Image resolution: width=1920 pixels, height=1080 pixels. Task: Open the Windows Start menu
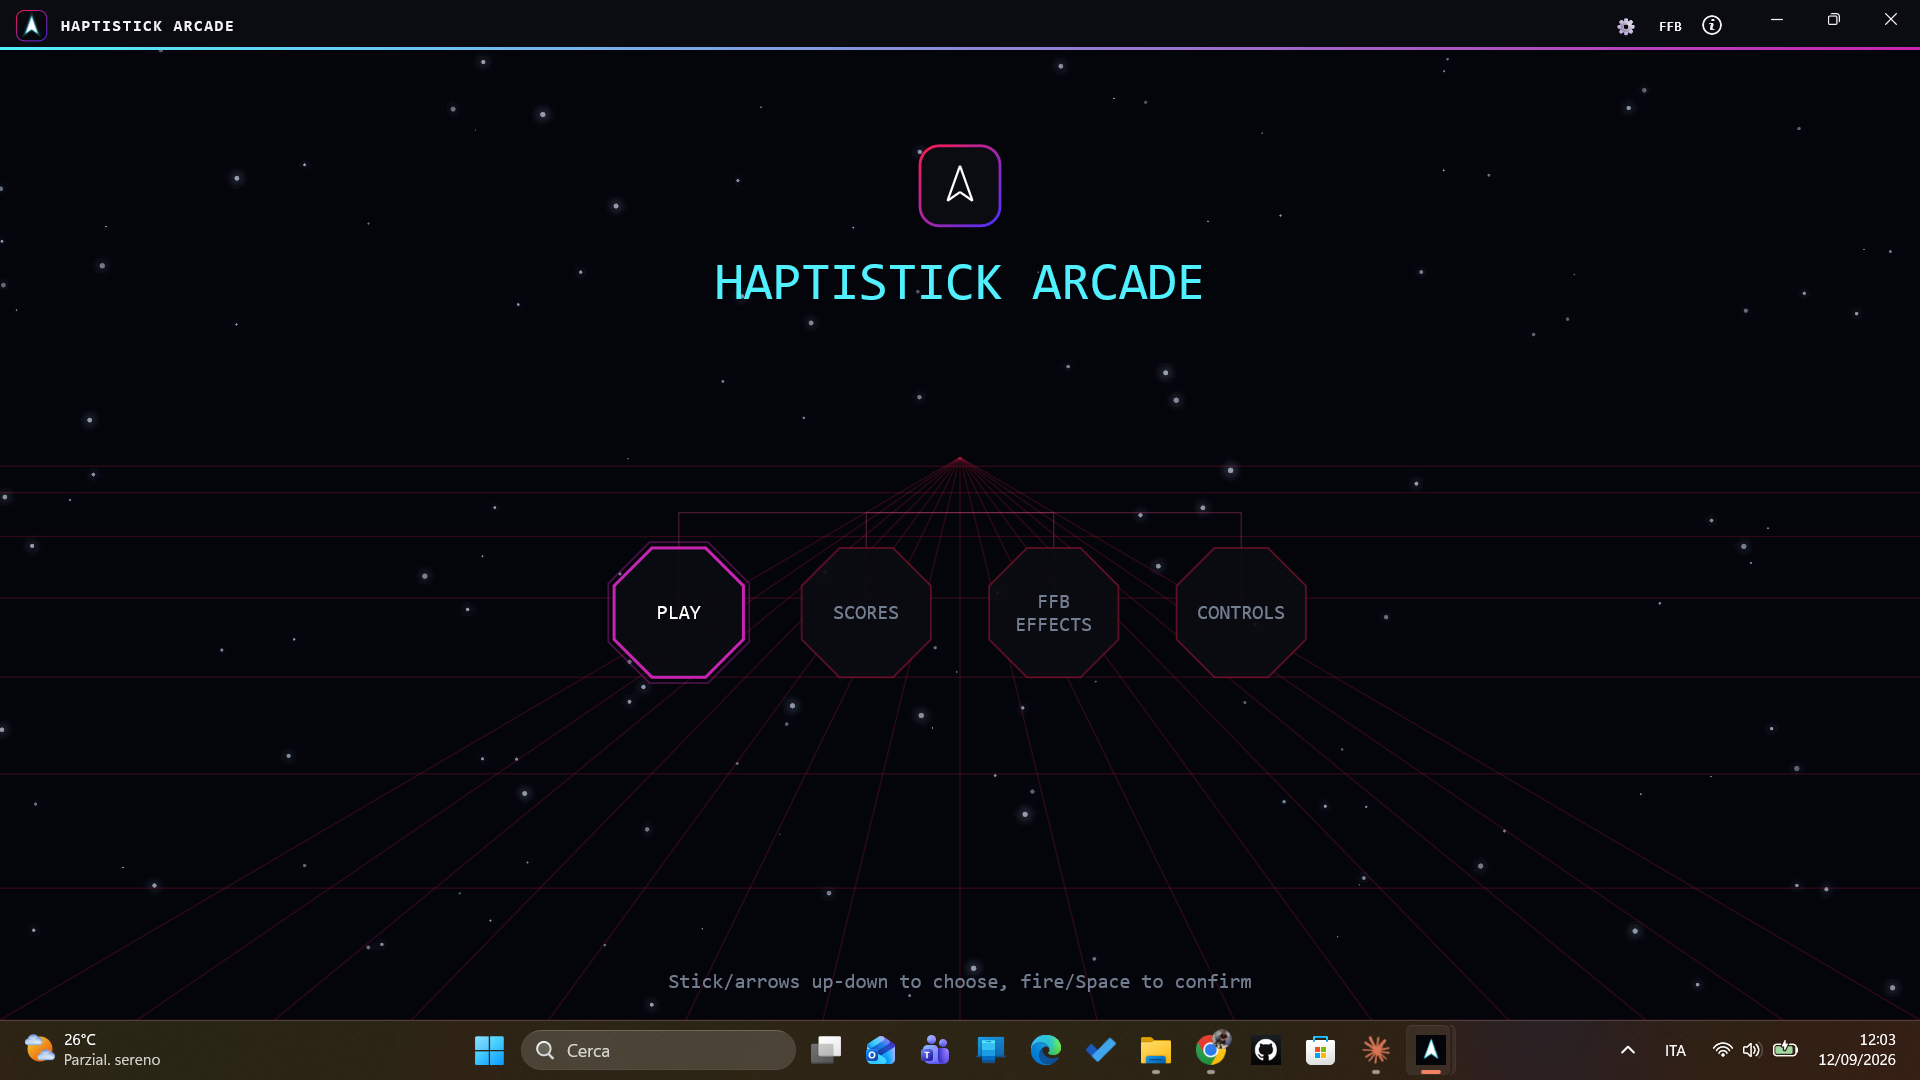click(489, 1050)
